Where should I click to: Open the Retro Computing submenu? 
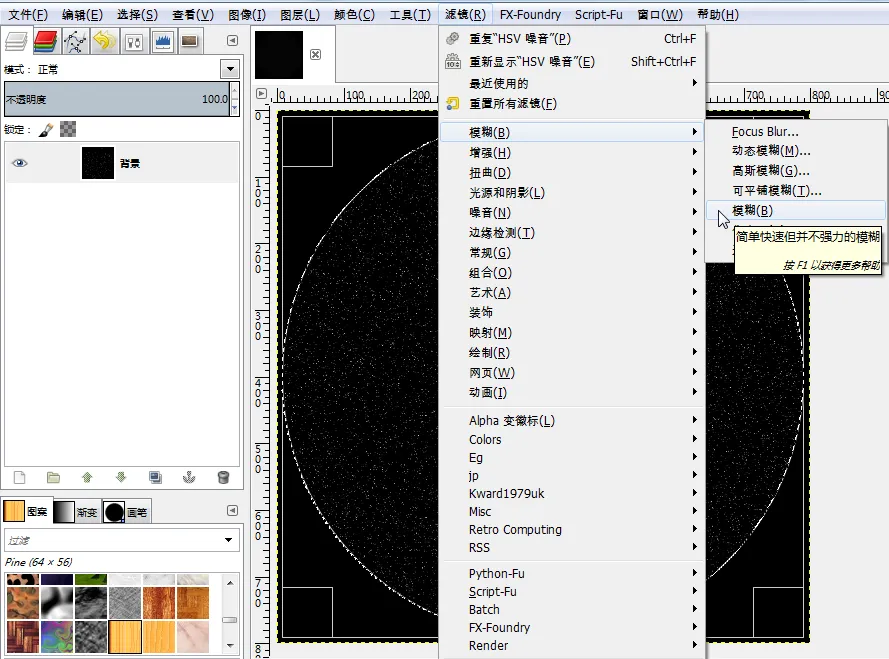572,529
